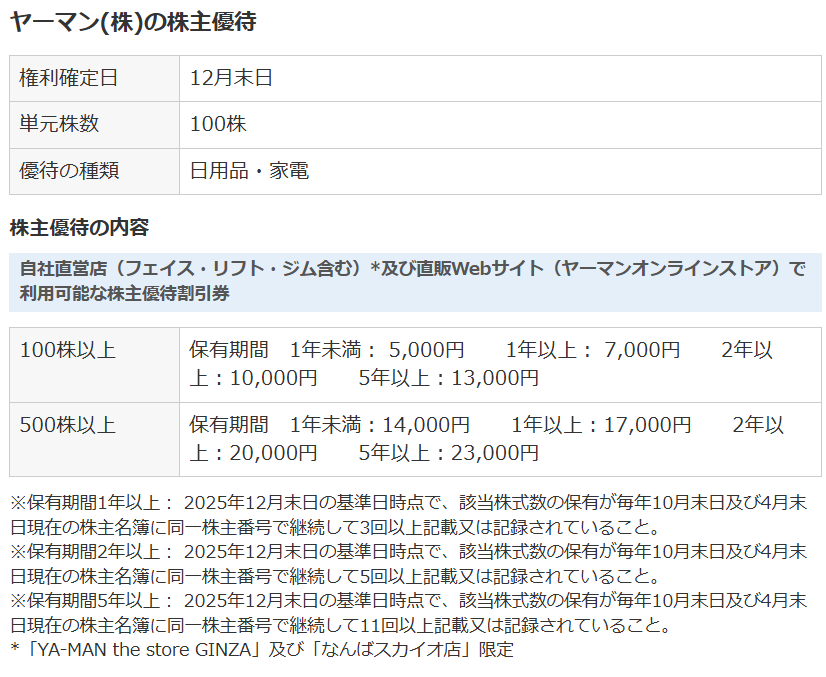Click the 100株 unit share value
826x677 pixels.
[218, 124]
